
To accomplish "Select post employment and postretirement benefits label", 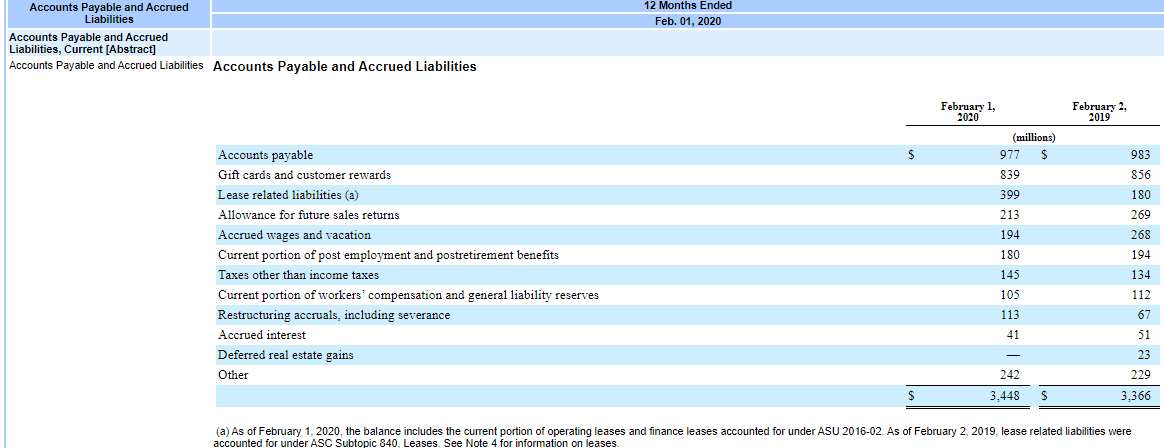I will 388,256.
